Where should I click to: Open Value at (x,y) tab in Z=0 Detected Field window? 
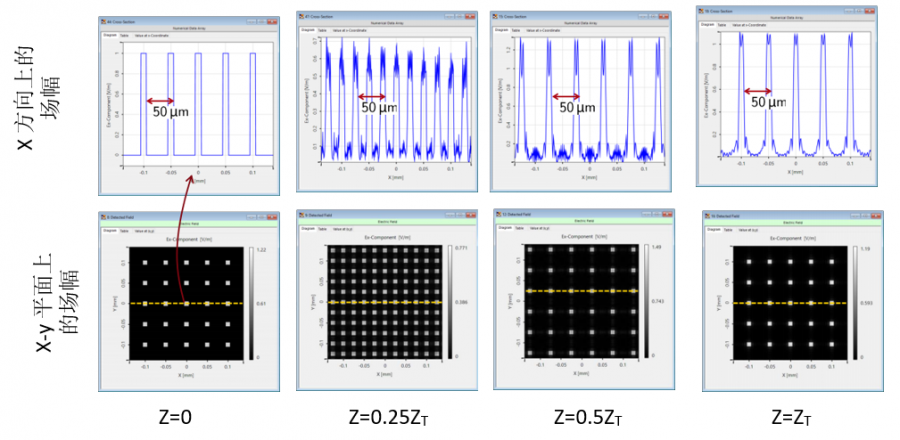(146, 230)
